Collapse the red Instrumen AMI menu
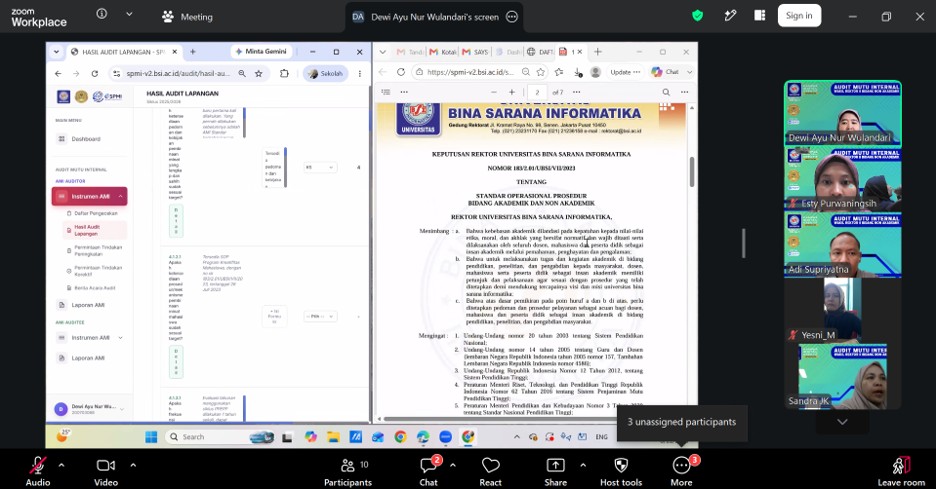Image resolution: width=936 pixels, height=489 pixels. [x=90, y=196]
